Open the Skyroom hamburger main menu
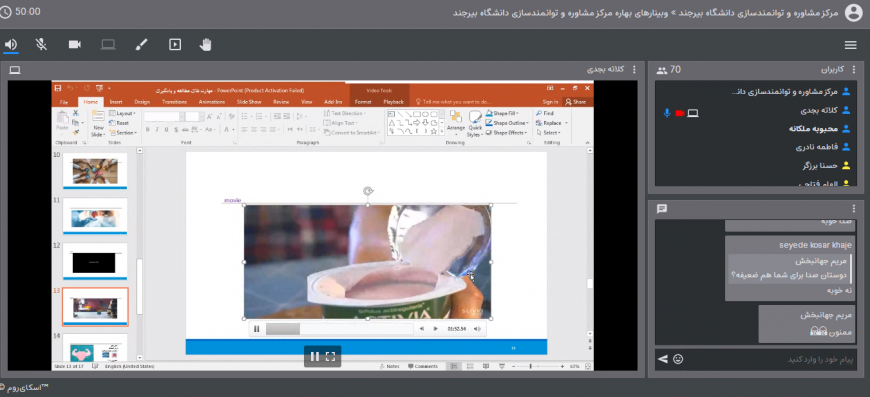The width and height of the screenshot is (870, 397). [851, 45]
